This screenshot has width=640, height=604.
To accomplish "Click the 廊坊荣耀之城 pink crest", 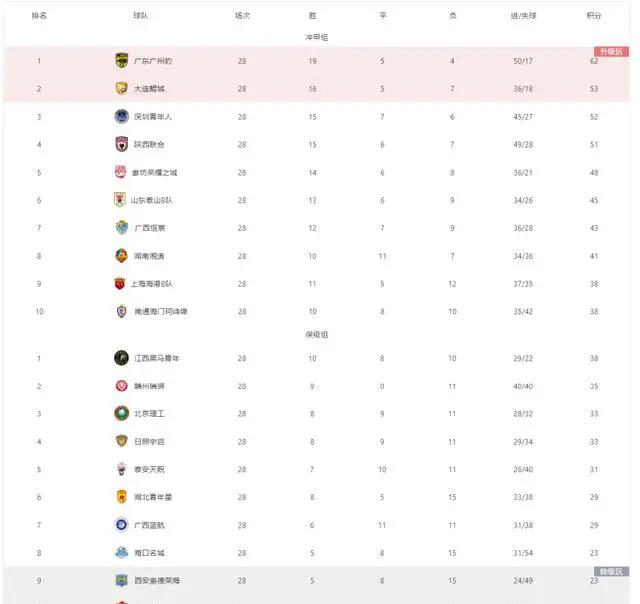I will (x=120, y=172).
